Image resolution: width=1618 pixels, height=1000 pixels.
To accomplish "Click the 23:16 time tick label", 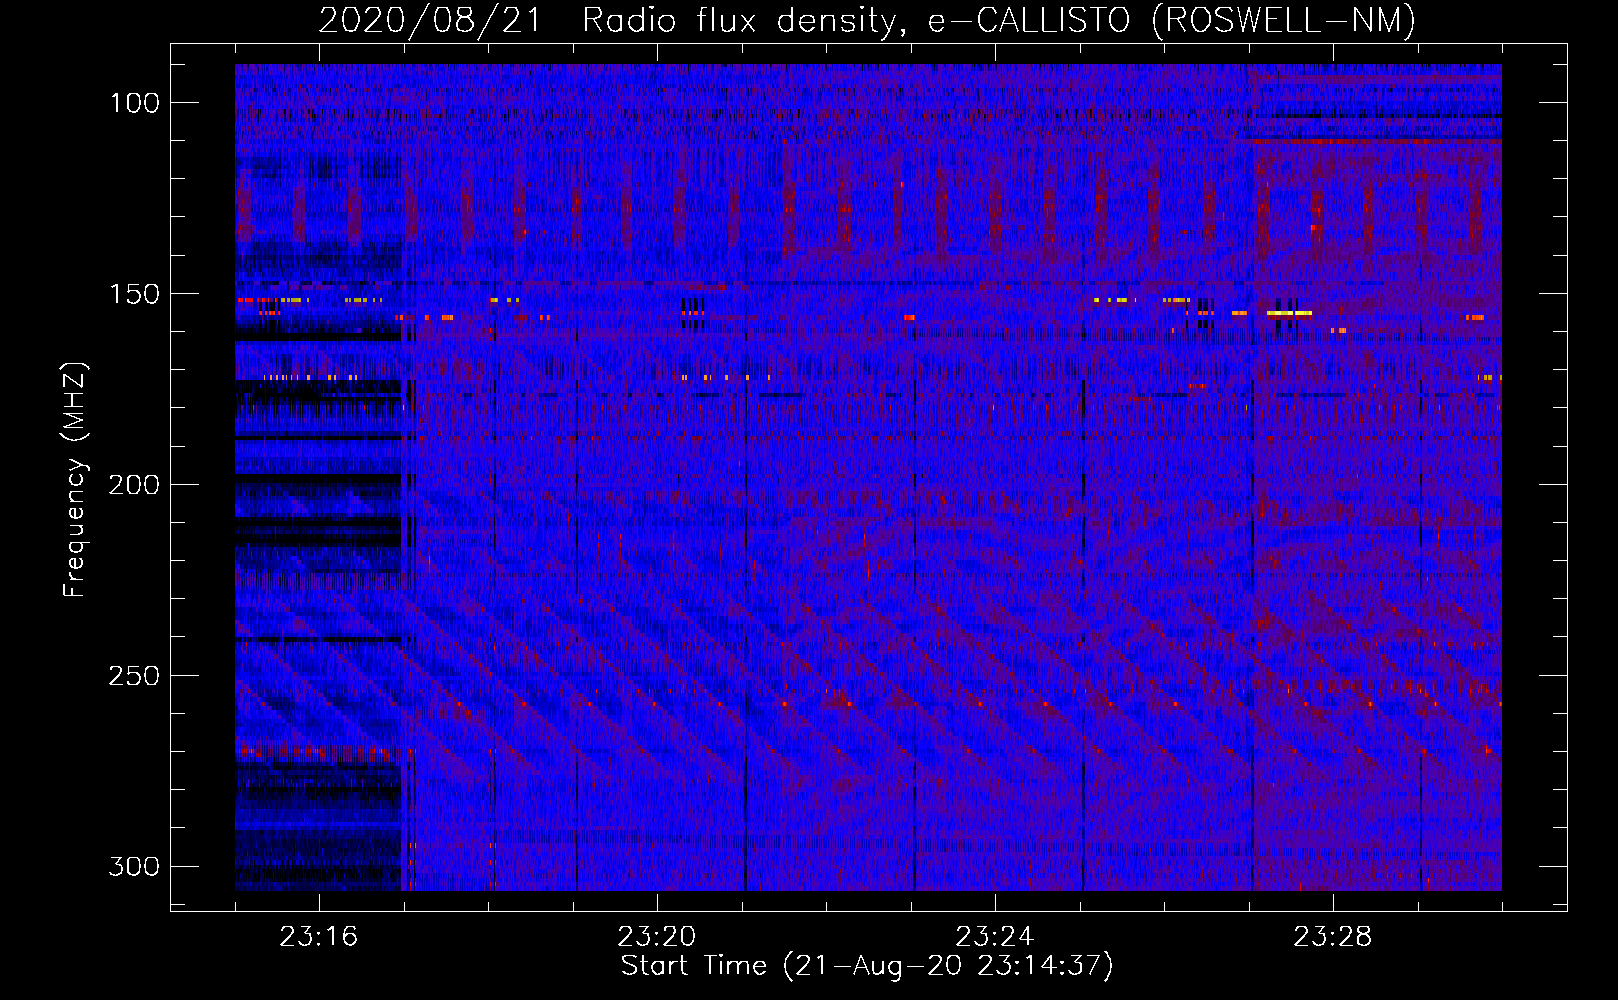I will coord(318,937).
